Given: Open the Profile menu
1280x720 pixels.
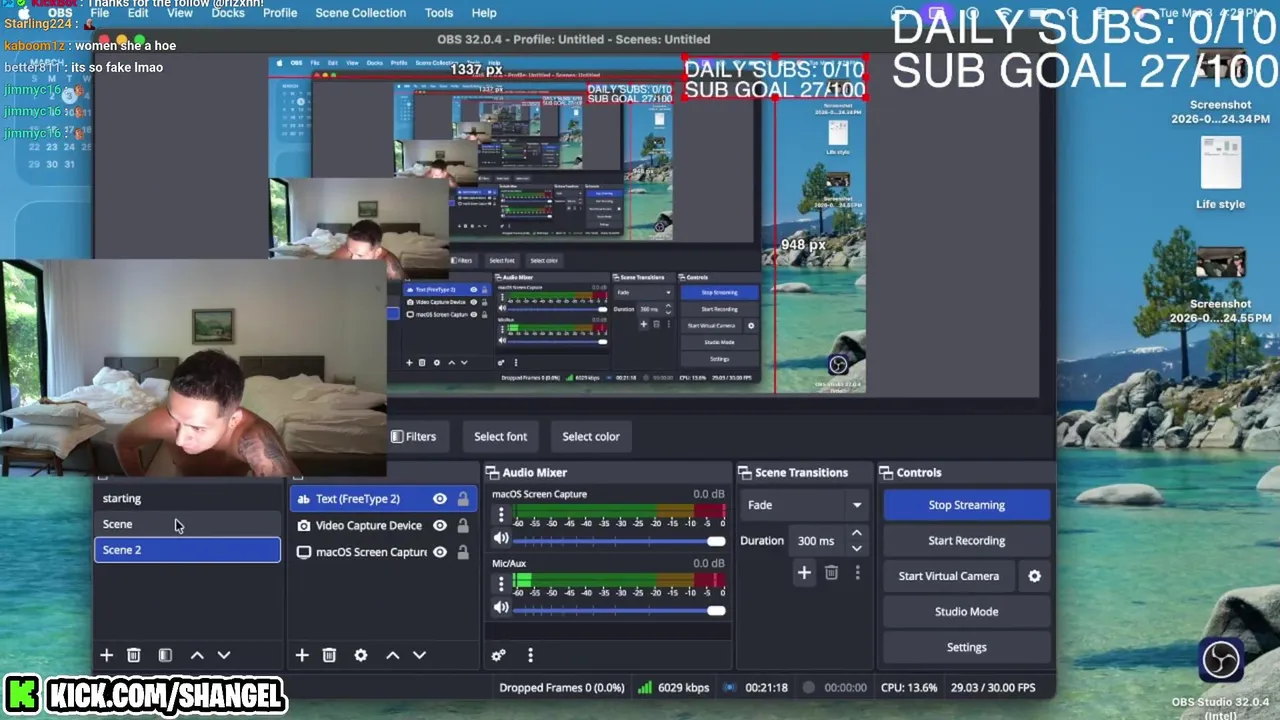Looking at the screenshot, I should [280, 13].
